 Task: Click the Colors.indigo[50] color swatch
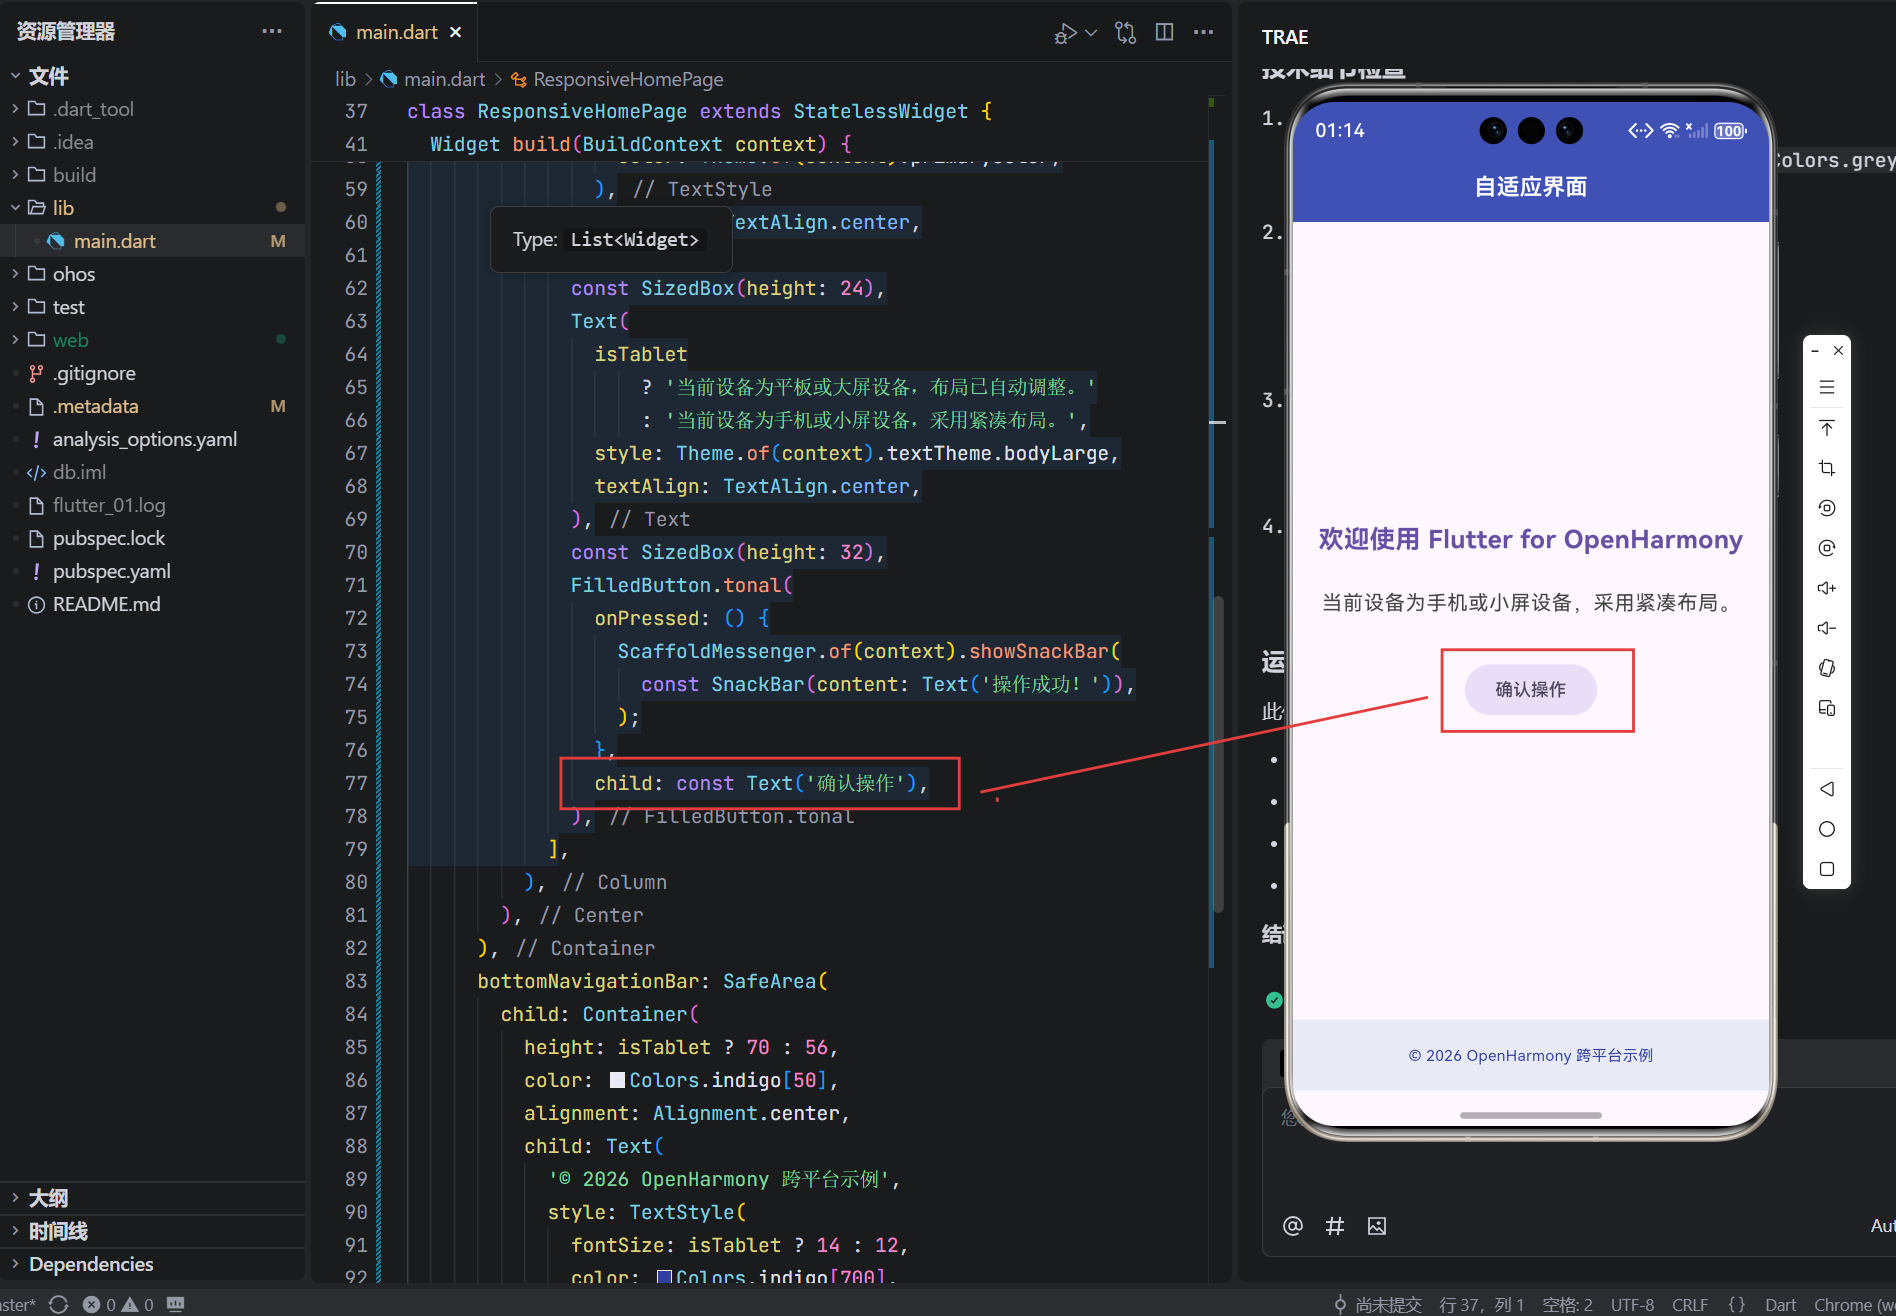click(617, 1080)
